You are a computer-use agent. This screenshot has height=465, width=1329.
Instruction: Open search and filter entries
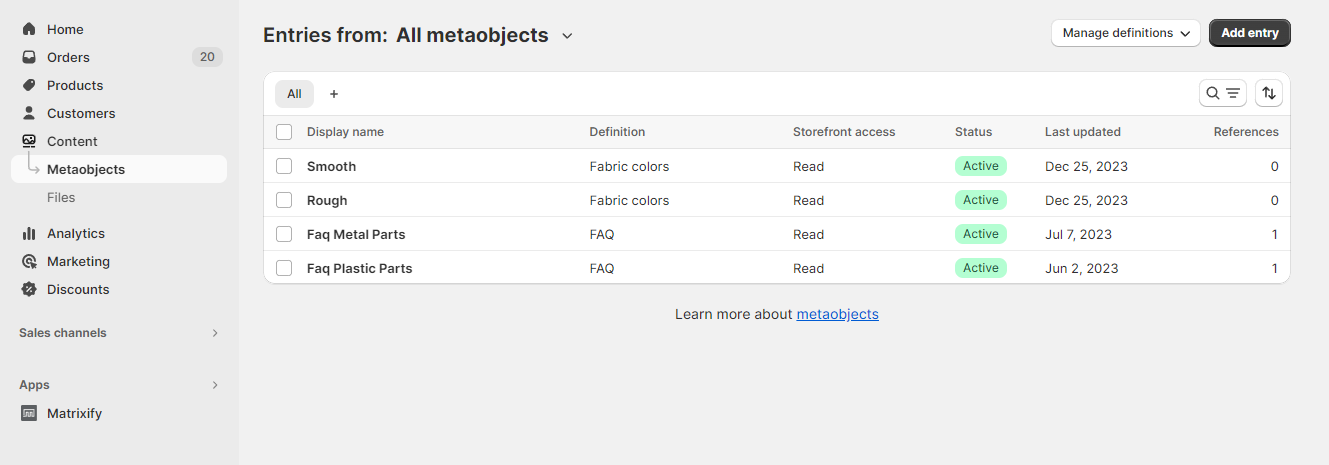[x=1222, y=93]
